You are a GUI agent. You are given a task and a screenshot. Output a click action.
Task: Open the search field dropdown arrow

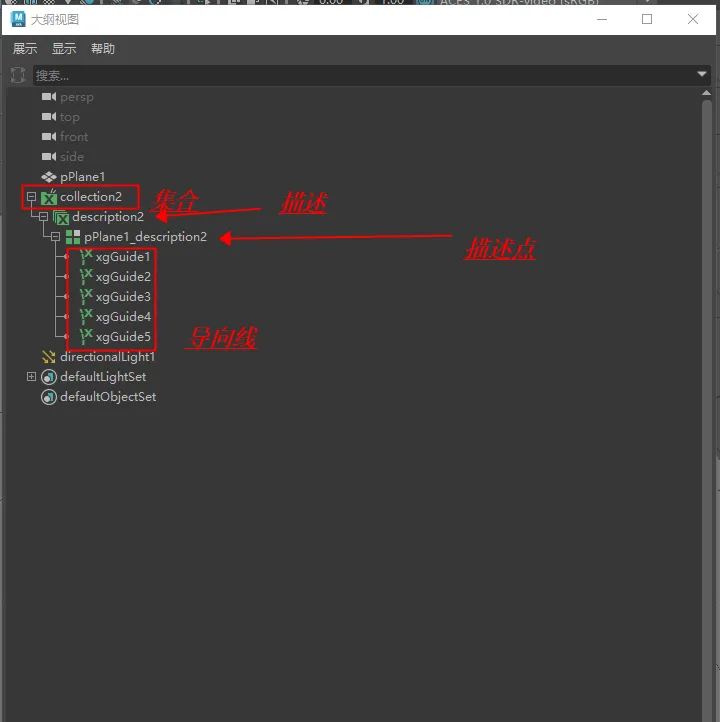702,75
